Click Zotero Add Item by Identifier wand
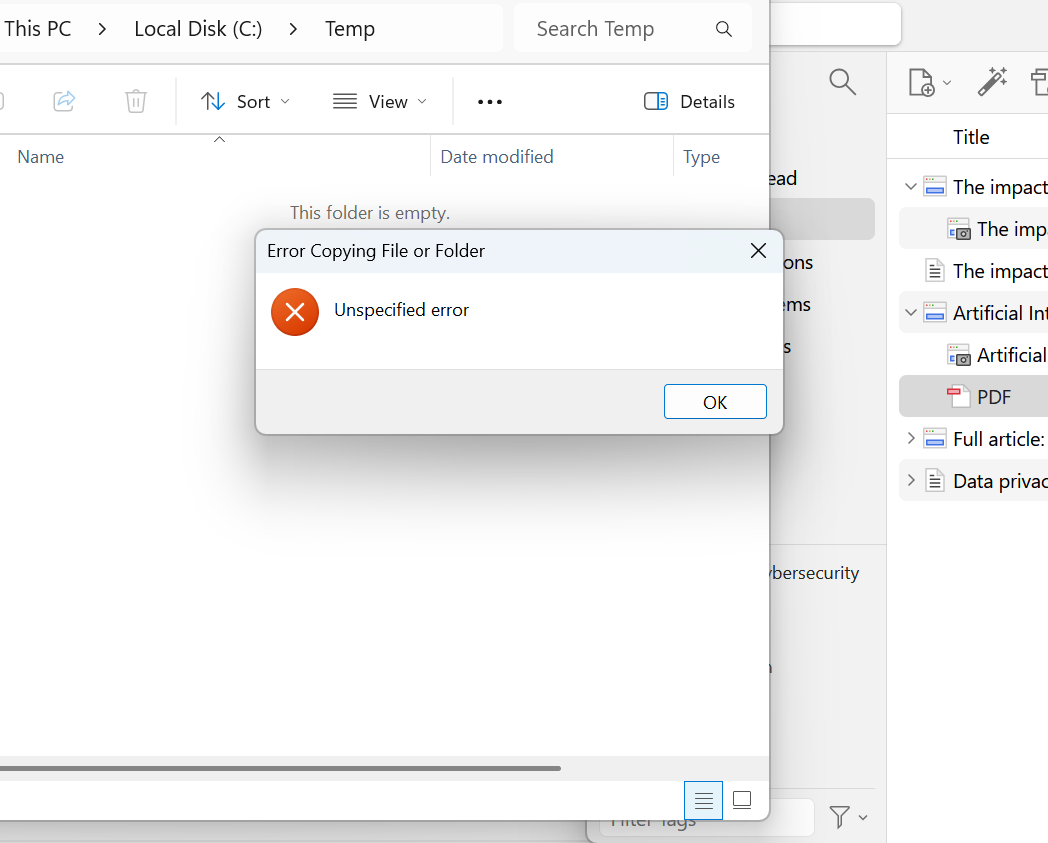The height and width of the screenshot is (843, 1048). 993,82
